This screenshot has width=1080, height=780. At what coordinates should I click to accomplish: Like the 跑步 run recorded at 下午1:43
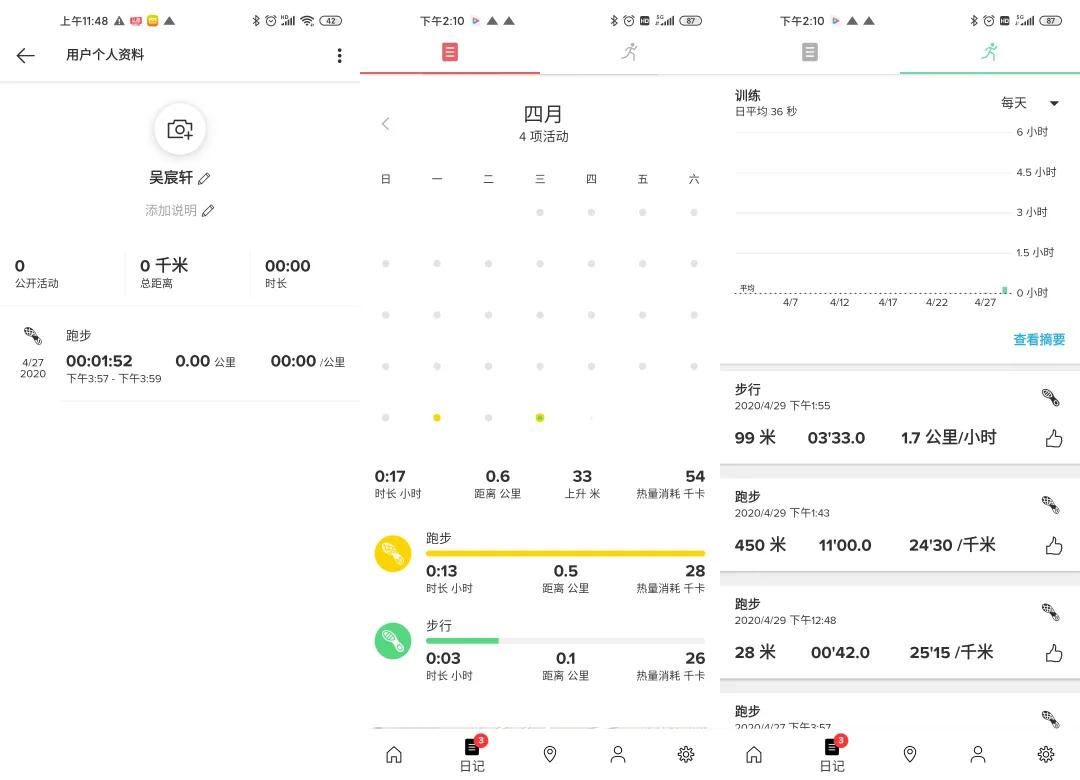pyautogui.click(x=1054, y=545)
